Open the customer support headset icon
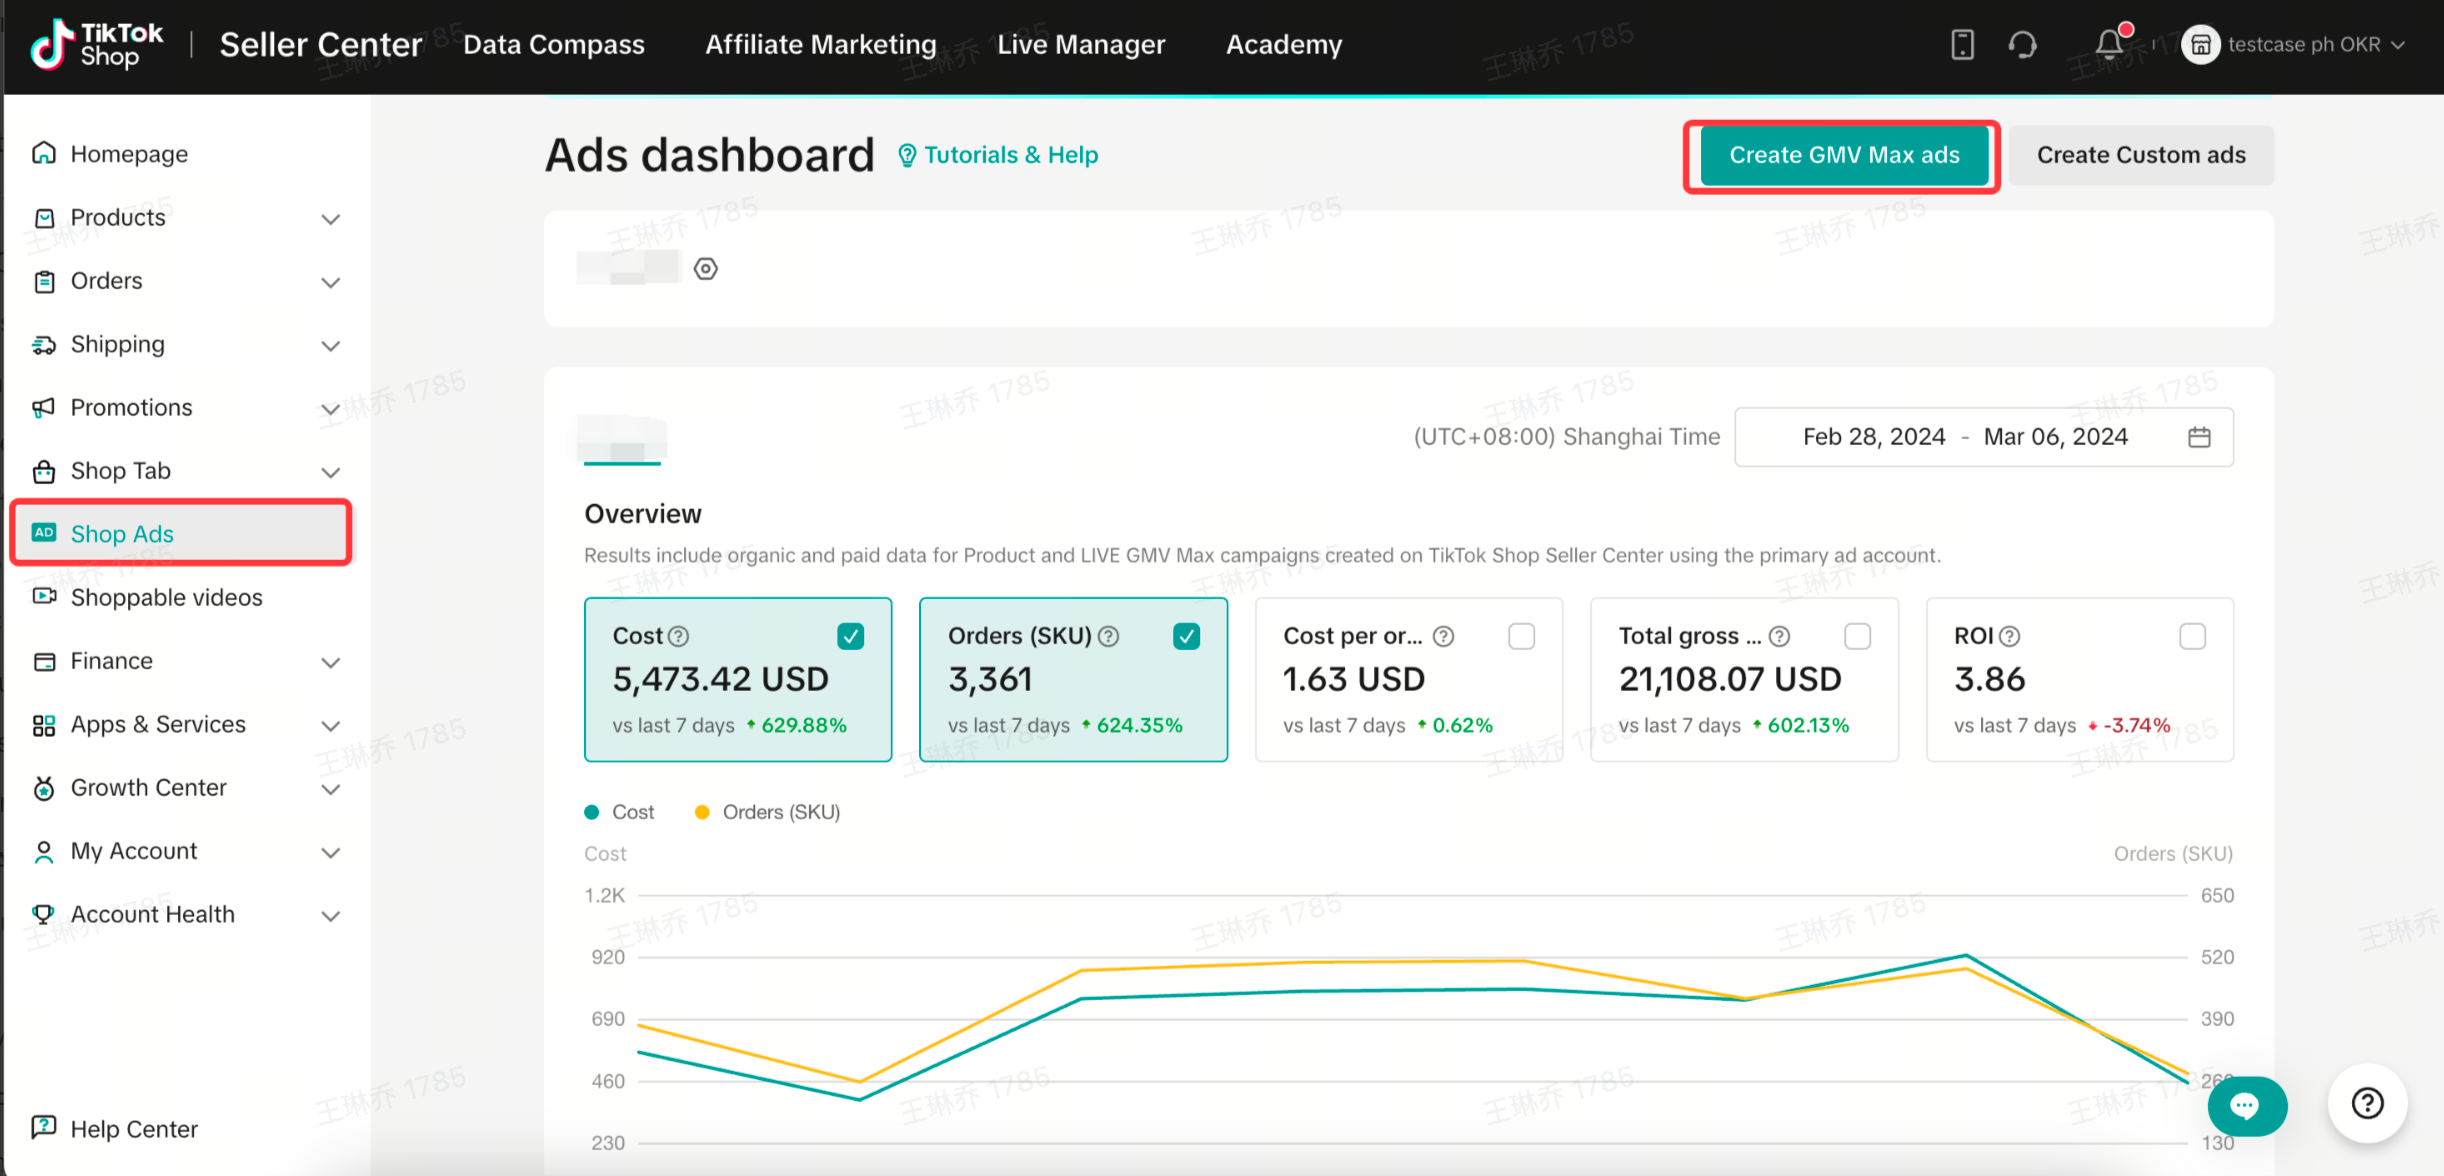Screen dimensions: 2444x1176 [2022, 44]
